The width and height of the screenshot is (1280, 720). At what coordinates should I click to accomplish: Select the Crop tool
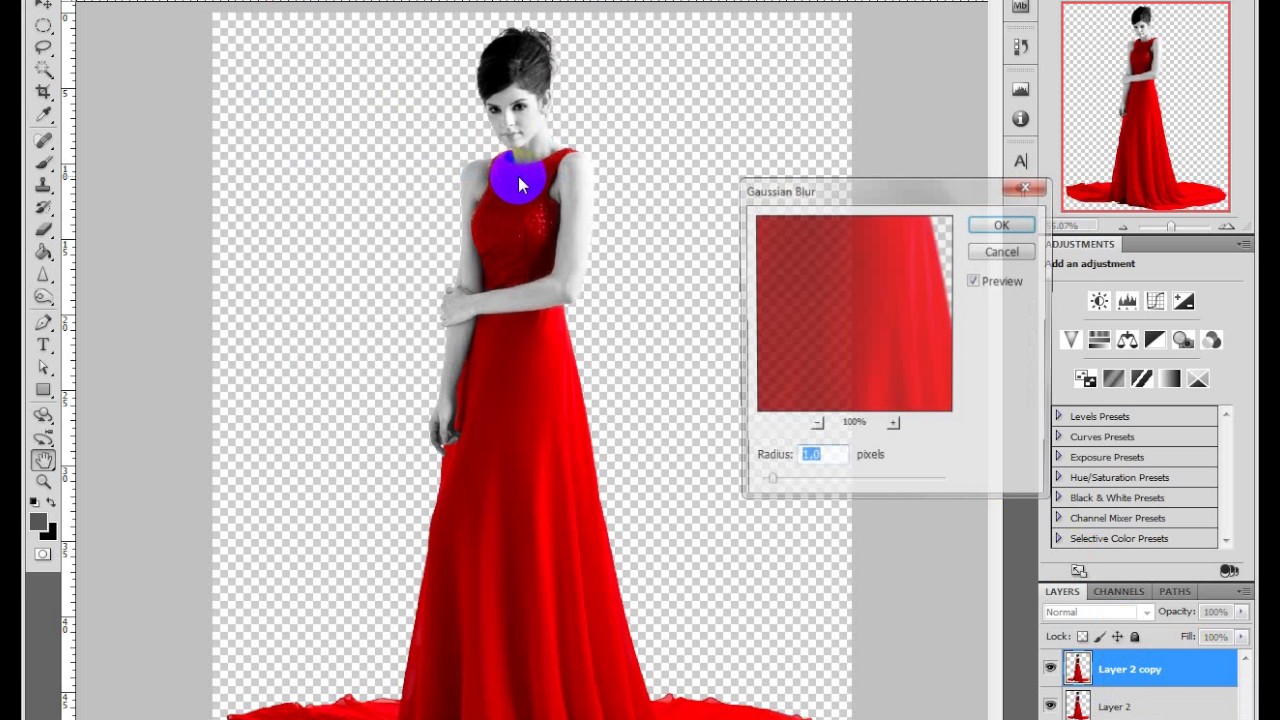click(43, 92)
